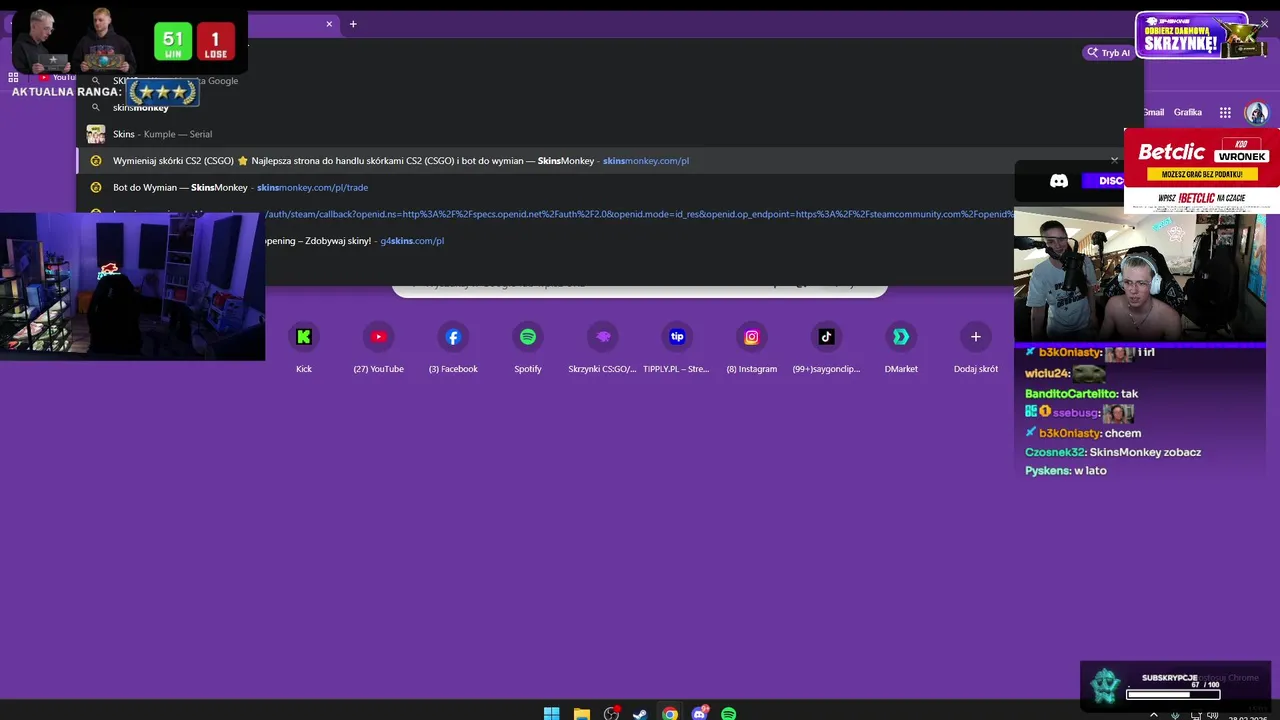Show hidden system tray icons chevron

(x=1154, y=715)
